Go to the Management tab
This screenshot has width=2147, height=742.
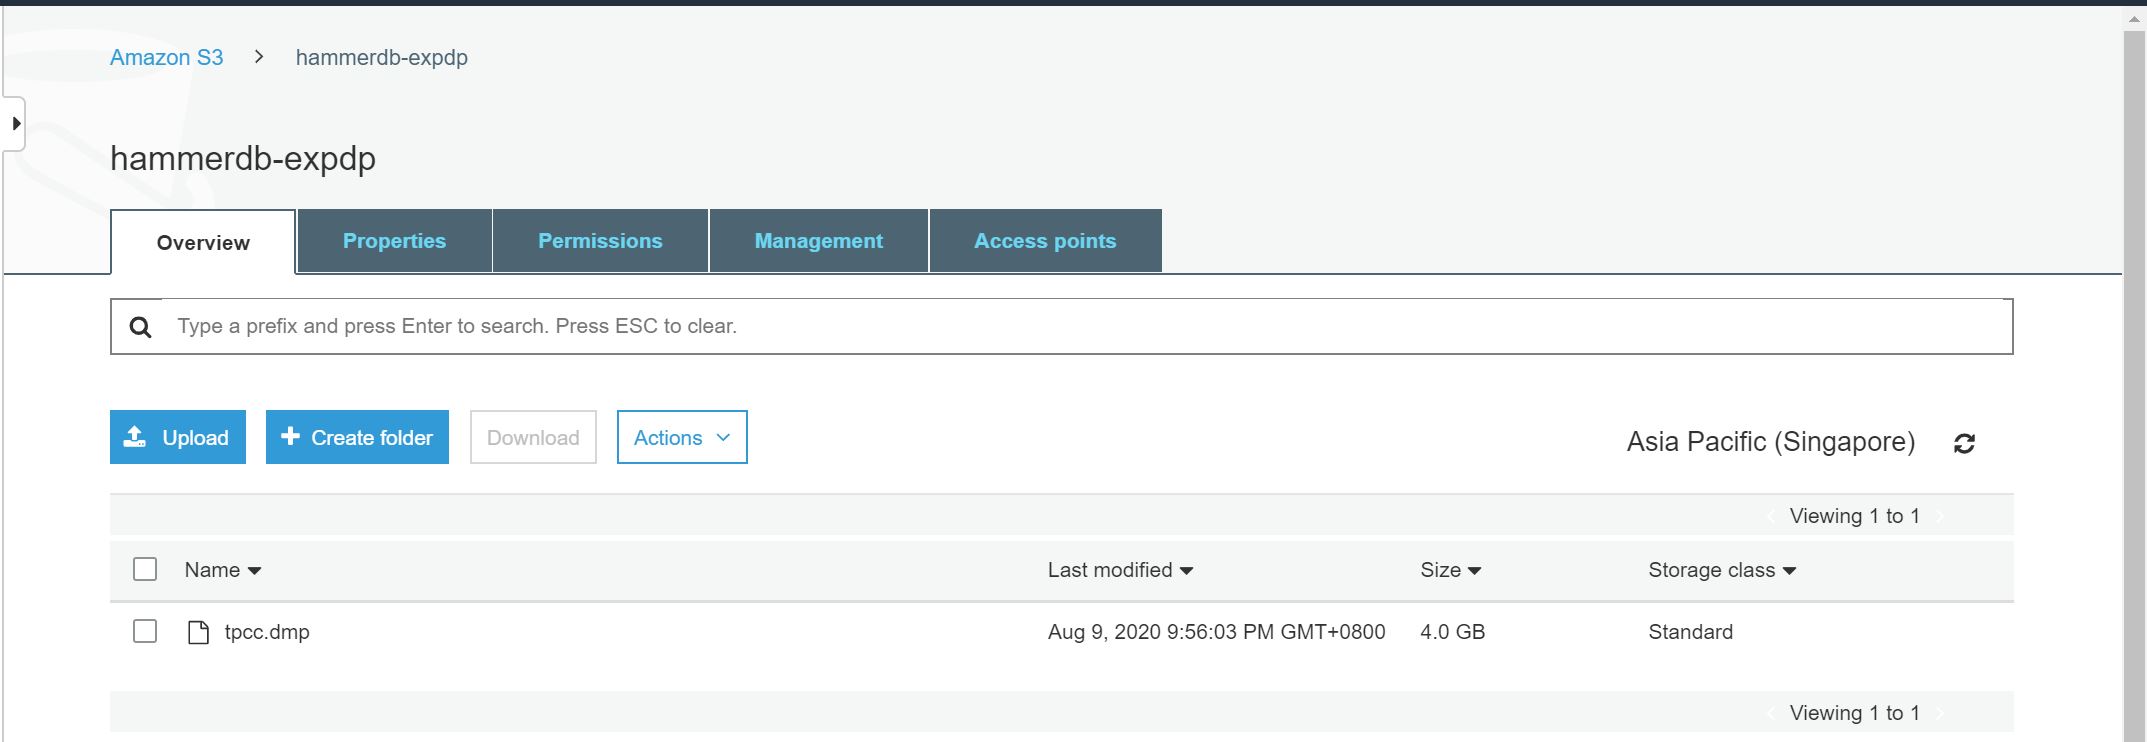tap(818, 241)
